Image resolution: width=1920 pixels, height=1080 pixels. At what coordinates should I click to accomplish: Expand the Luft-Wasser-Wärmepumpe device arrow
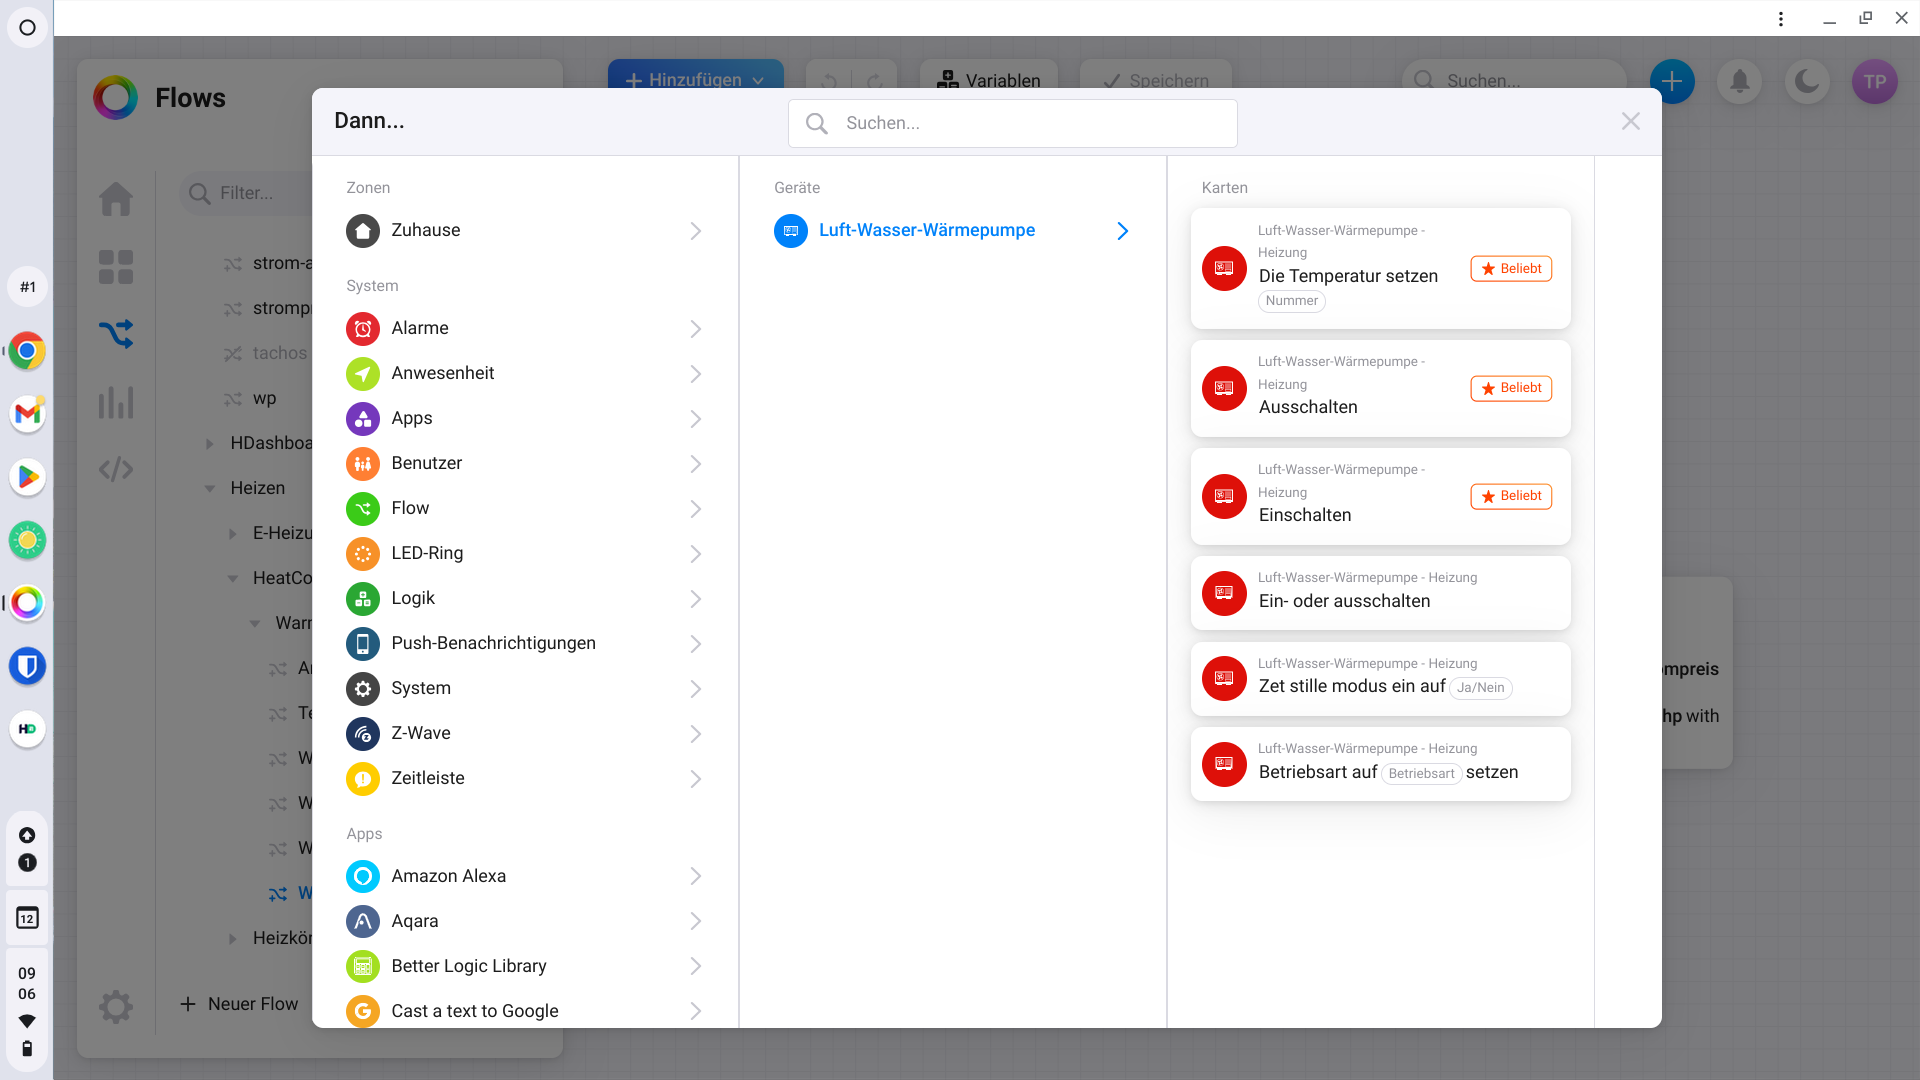[x=1122, y=231]
